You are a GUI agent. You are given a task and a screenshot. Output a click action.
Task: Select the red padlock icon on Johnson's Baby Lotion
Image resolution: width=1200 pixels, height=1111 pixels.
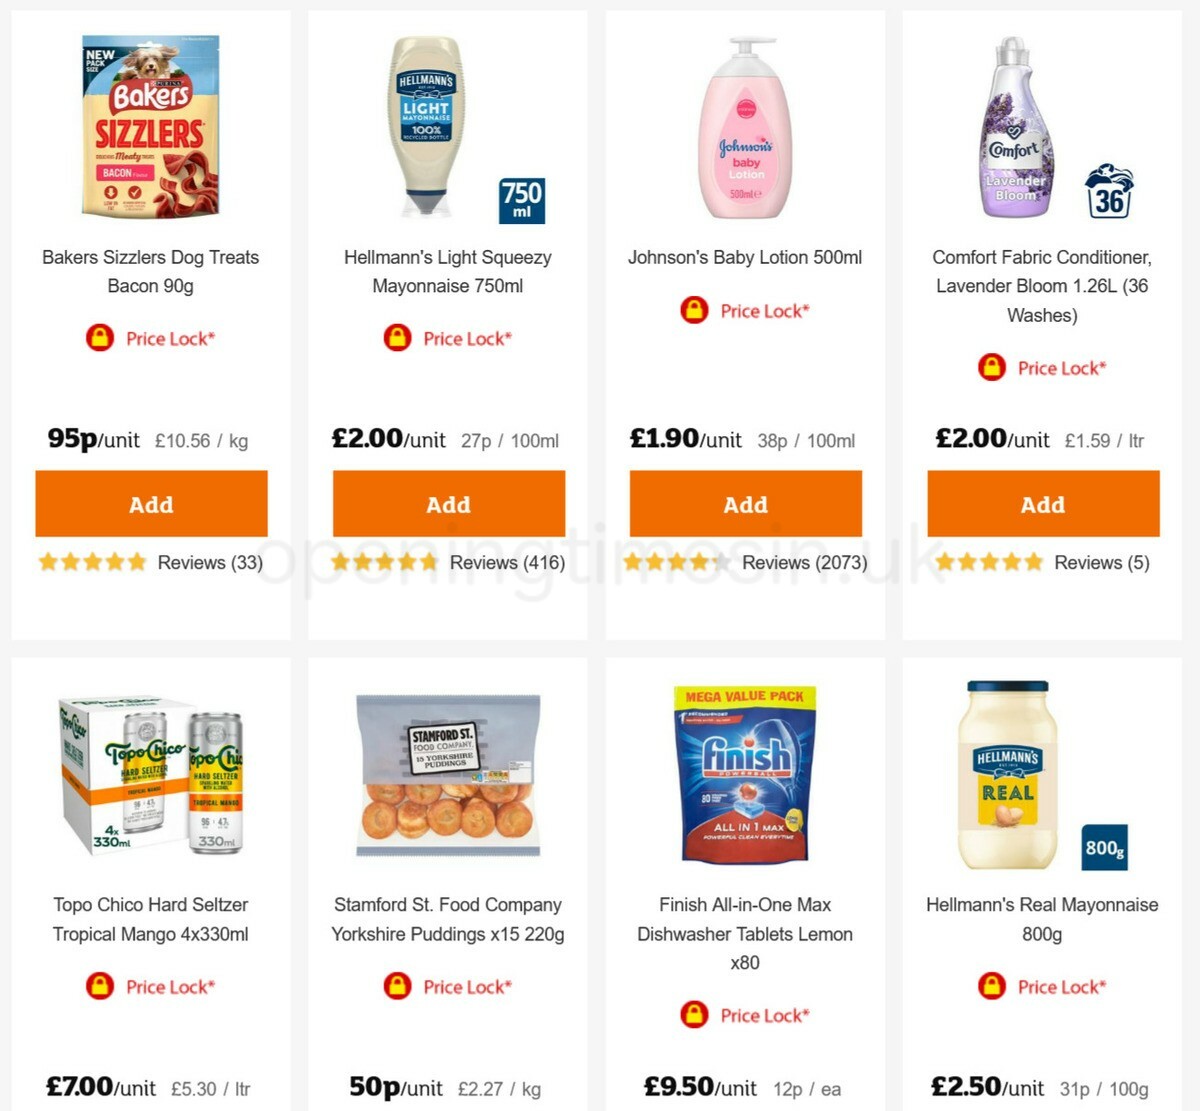pyautogui.click(x=693, y=310)
